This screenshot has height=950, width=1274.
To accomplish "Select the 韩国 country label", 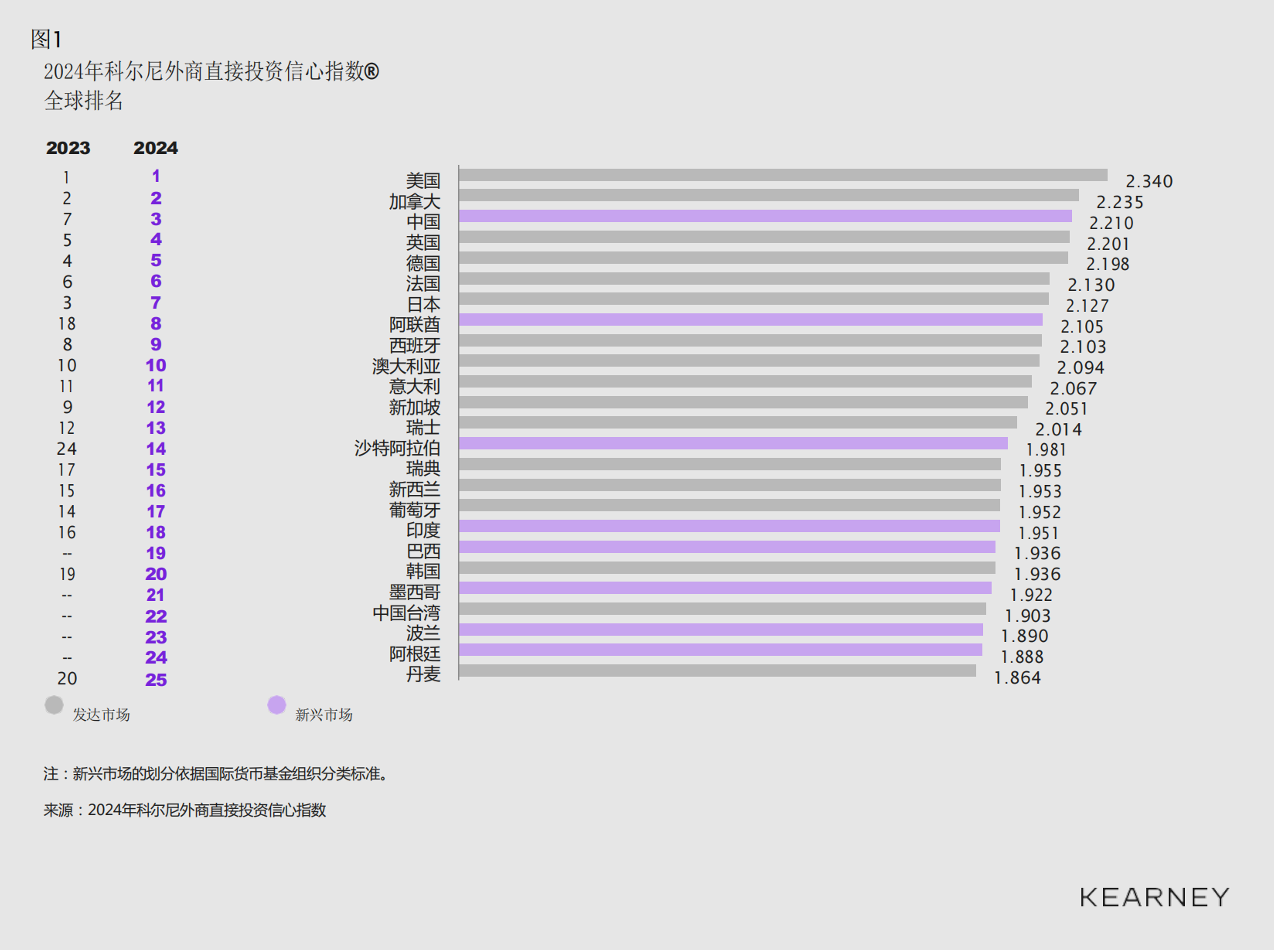I will point(423,571).
